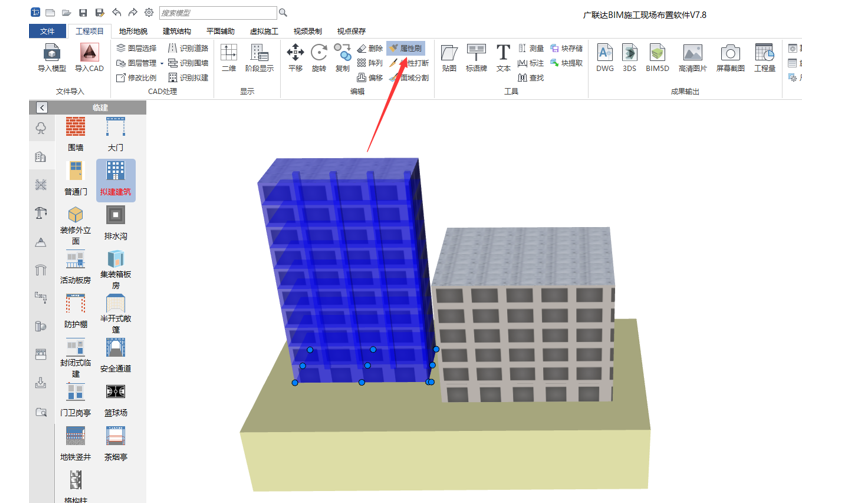Click 阶段显示 stage display icon

tap(259, 57)
